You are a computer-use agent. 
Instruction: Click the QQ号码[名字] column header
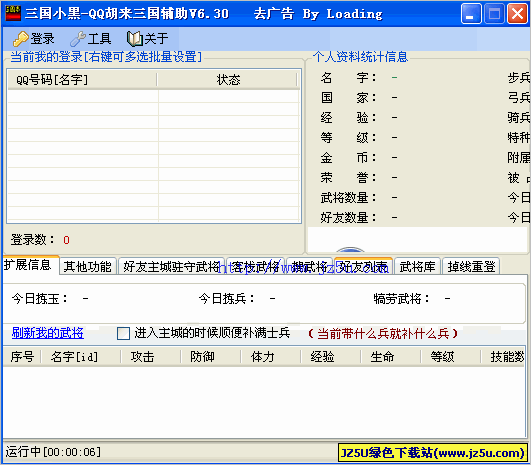(x=82, y=80)
